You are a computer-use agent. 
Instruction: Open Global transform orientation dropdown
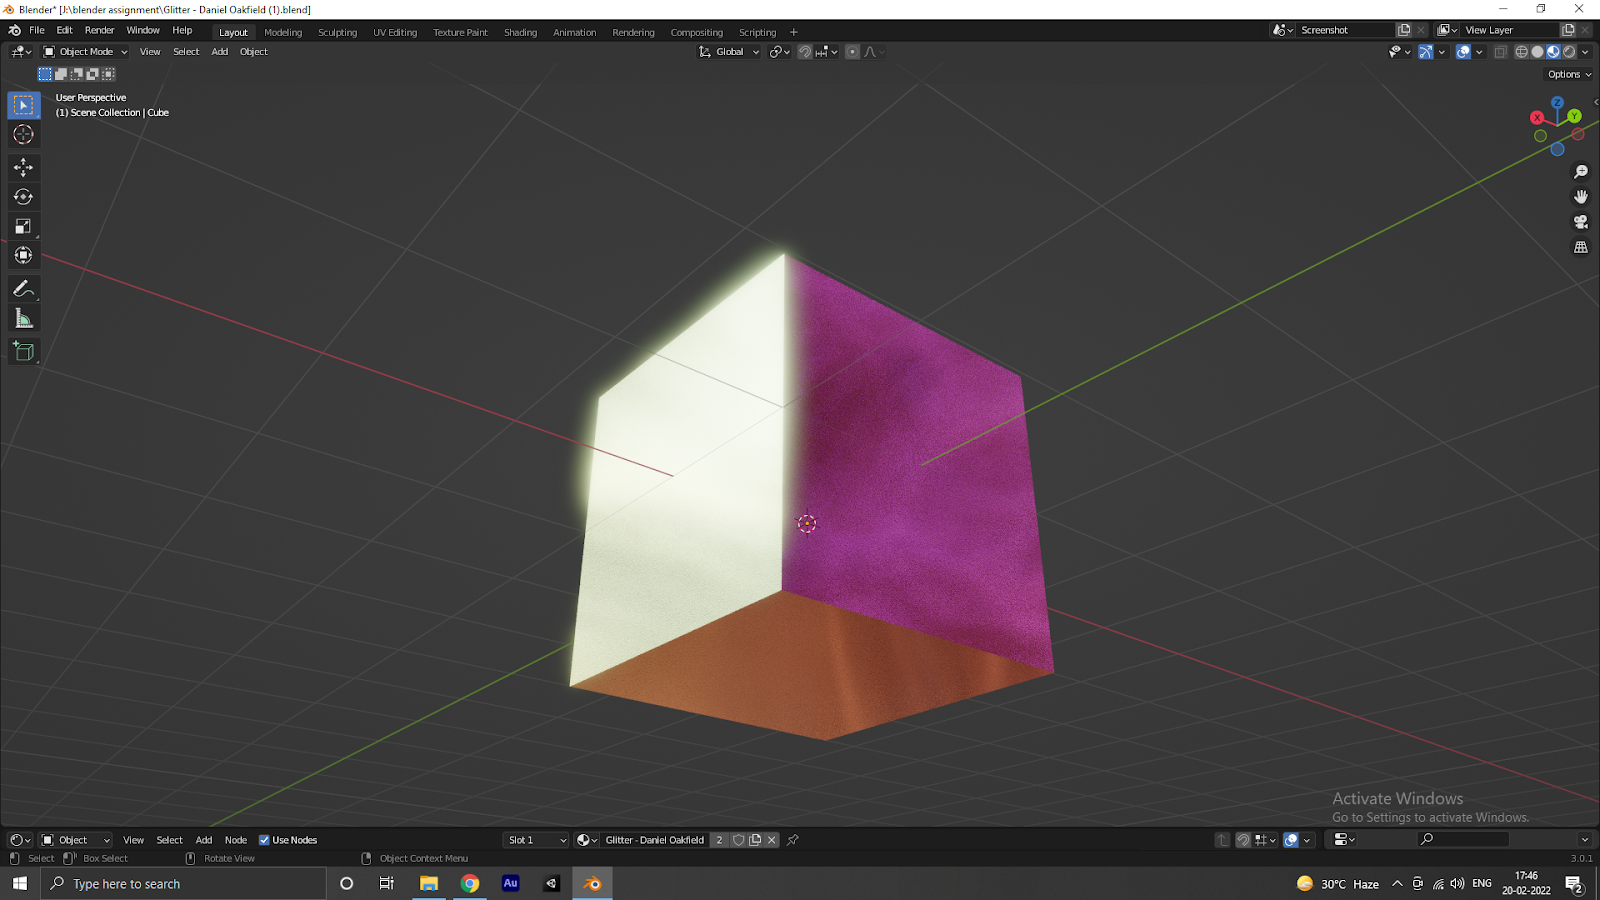[x=729, y=52]
